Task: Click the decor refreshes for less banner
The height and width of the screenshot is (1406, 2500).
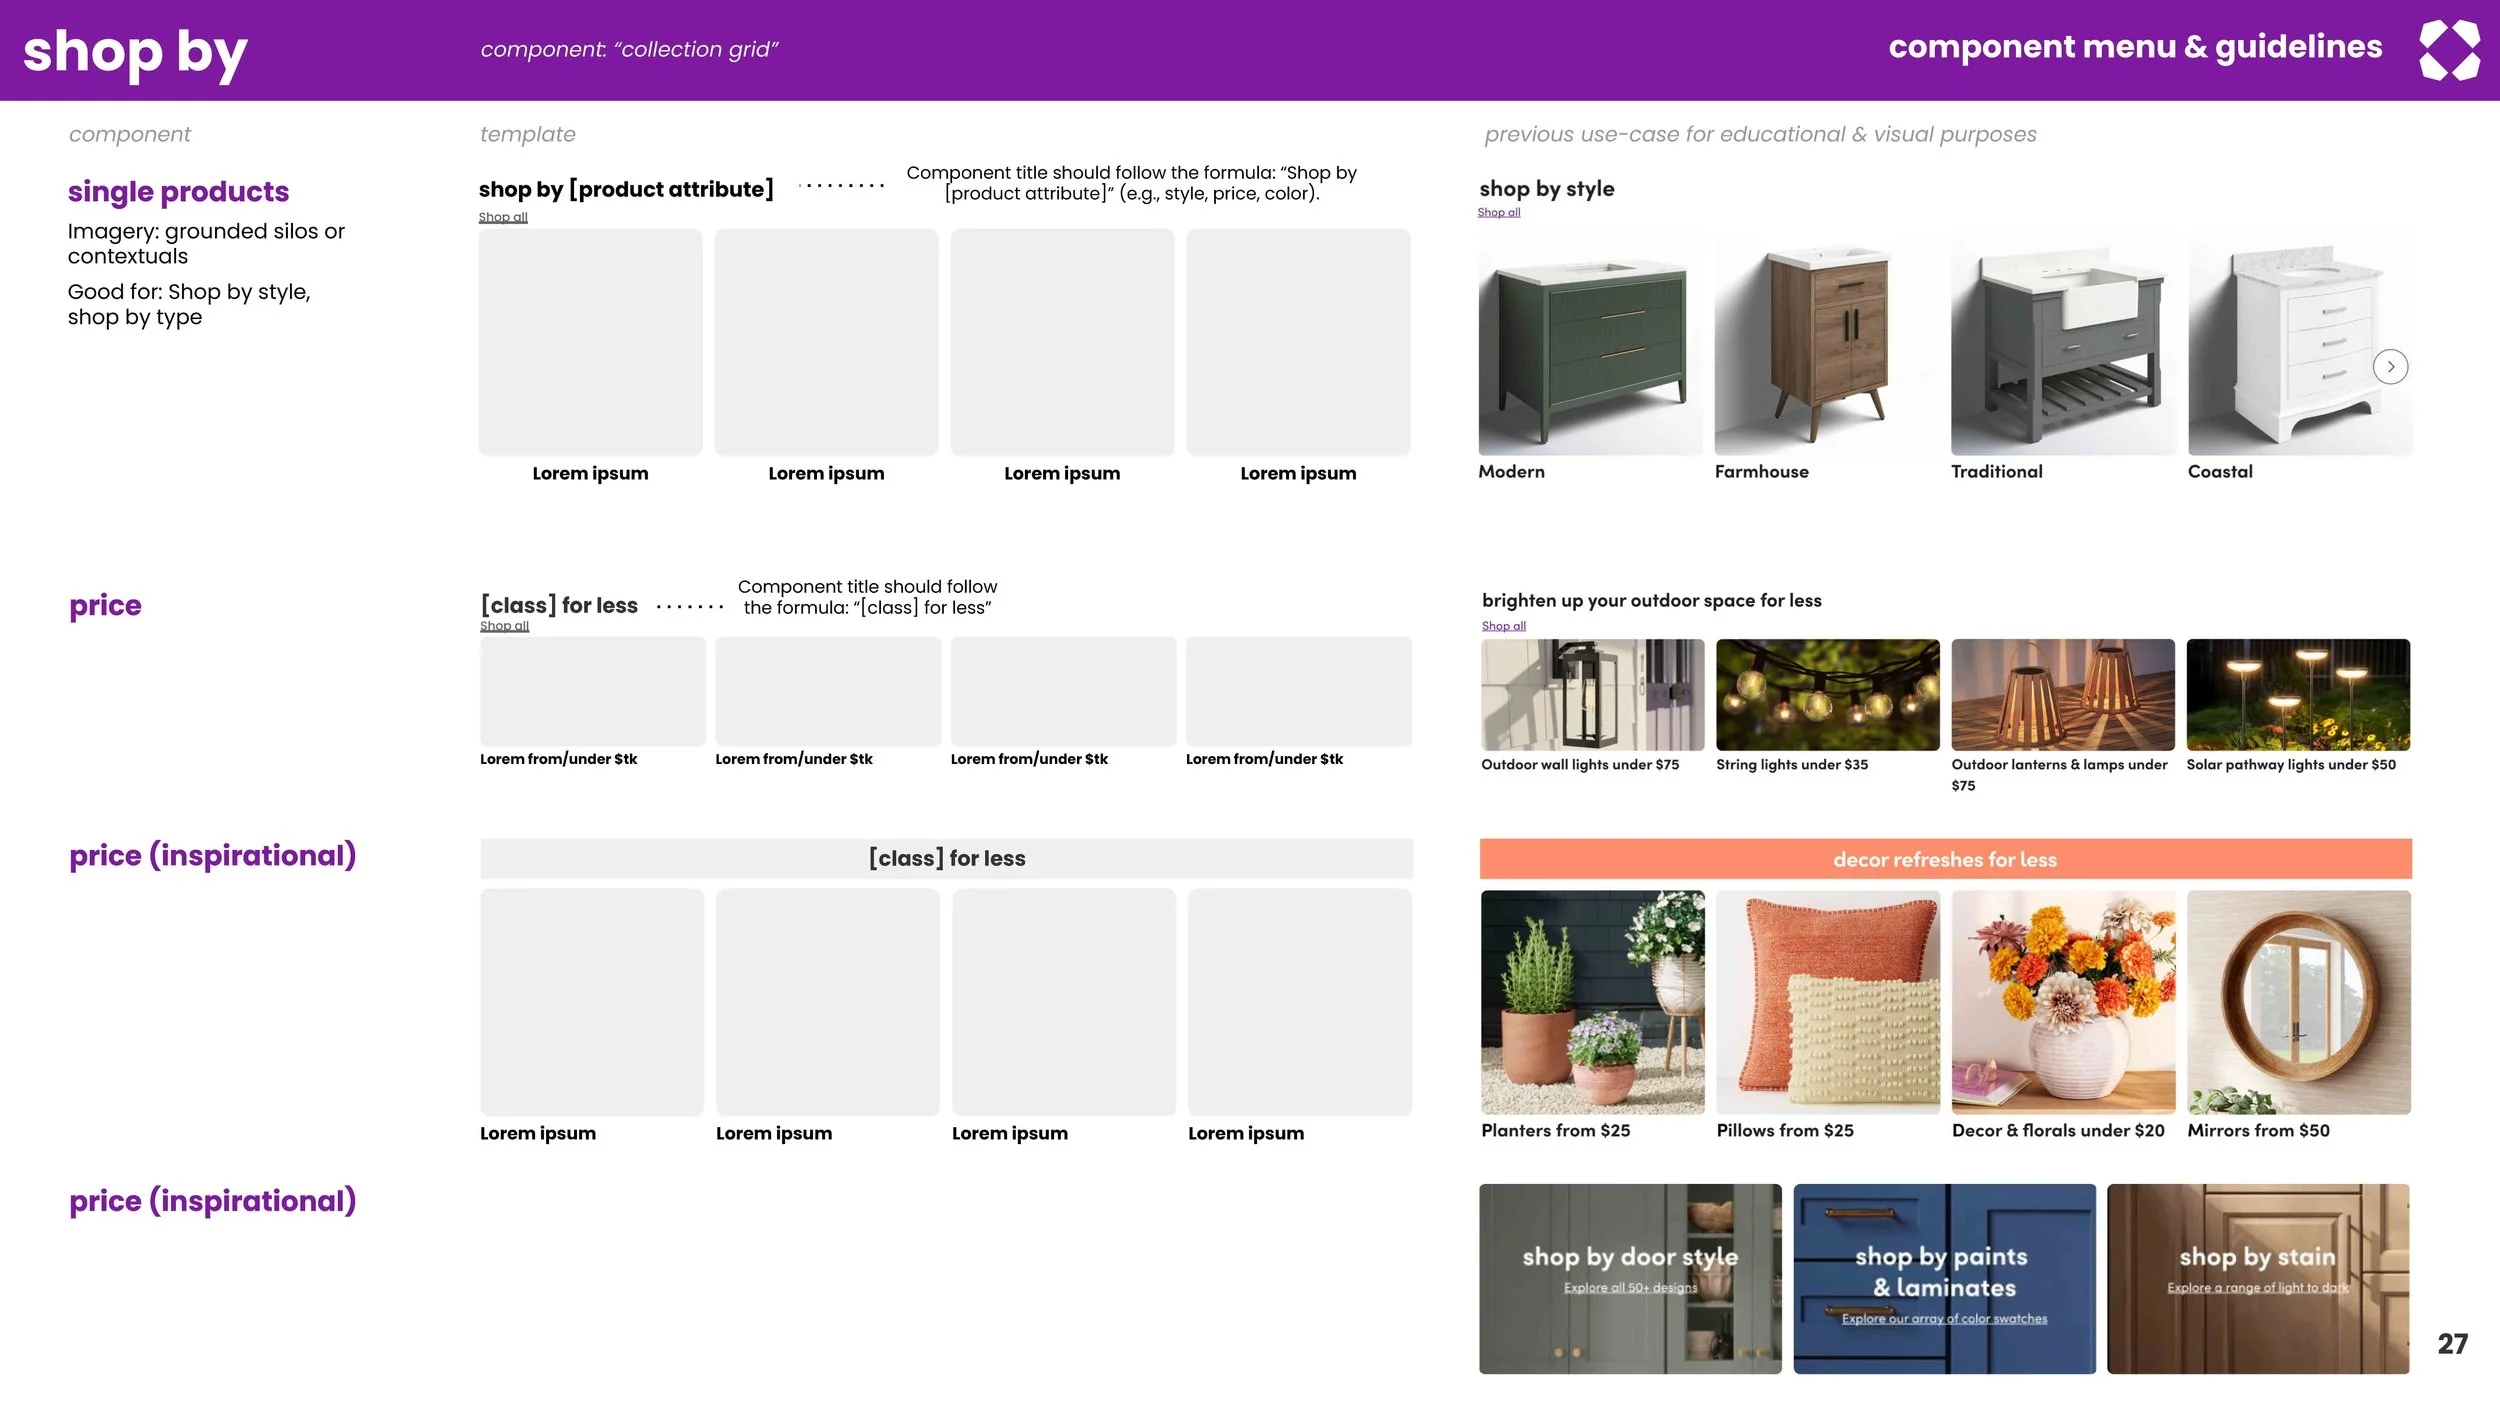Action: (x=1945, y=859)
